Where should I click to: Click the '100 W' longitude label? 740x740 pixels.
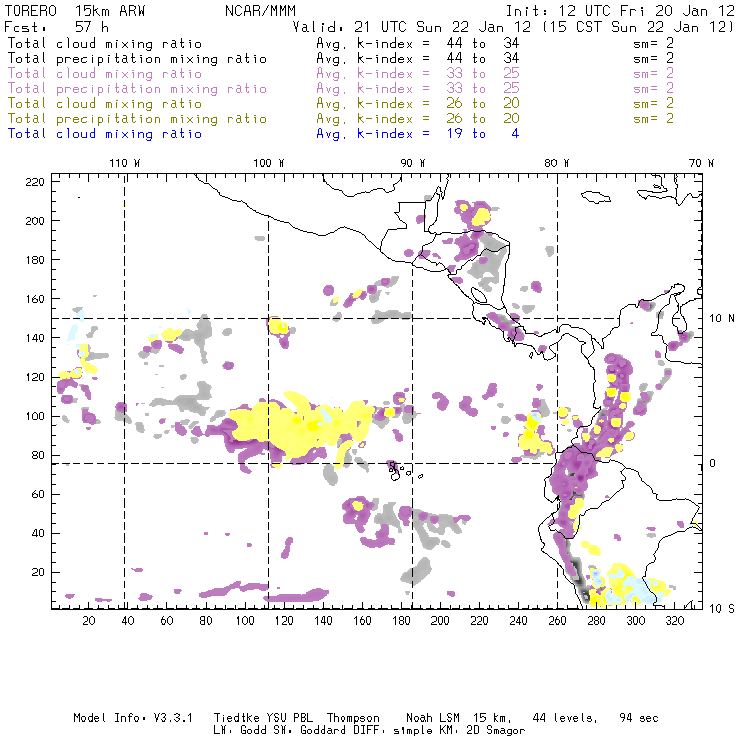(x=269, y=163)
